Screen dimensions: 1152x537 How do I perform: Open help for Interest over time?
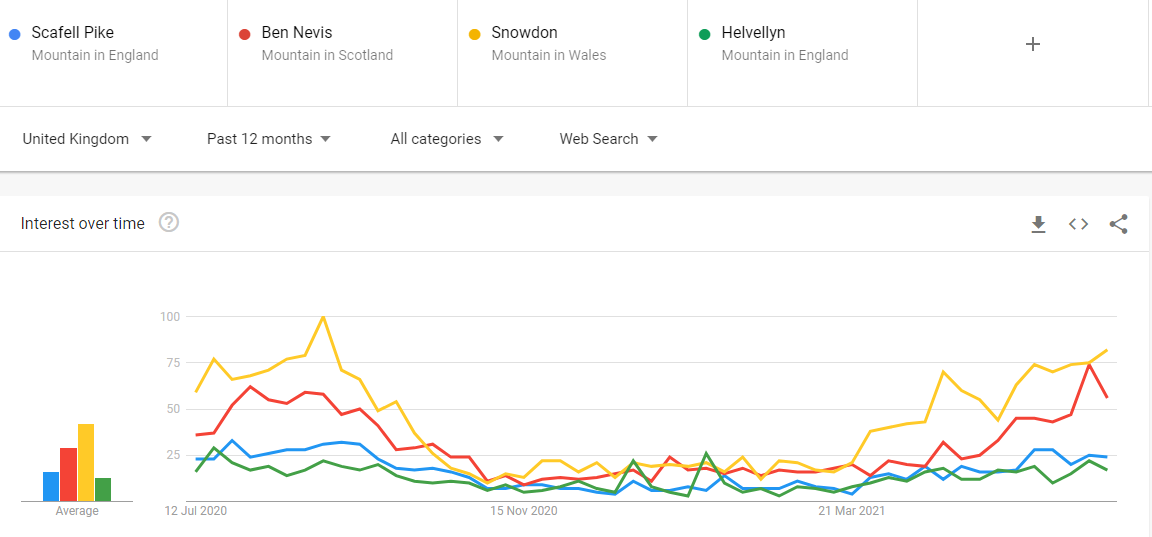click(169, 223)
